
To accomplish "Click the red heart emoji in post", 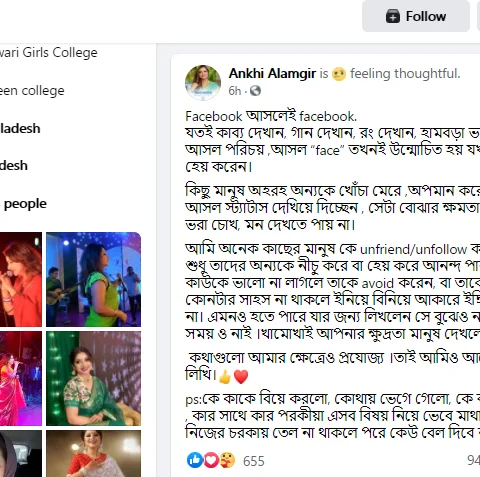I will coord(241,377).
